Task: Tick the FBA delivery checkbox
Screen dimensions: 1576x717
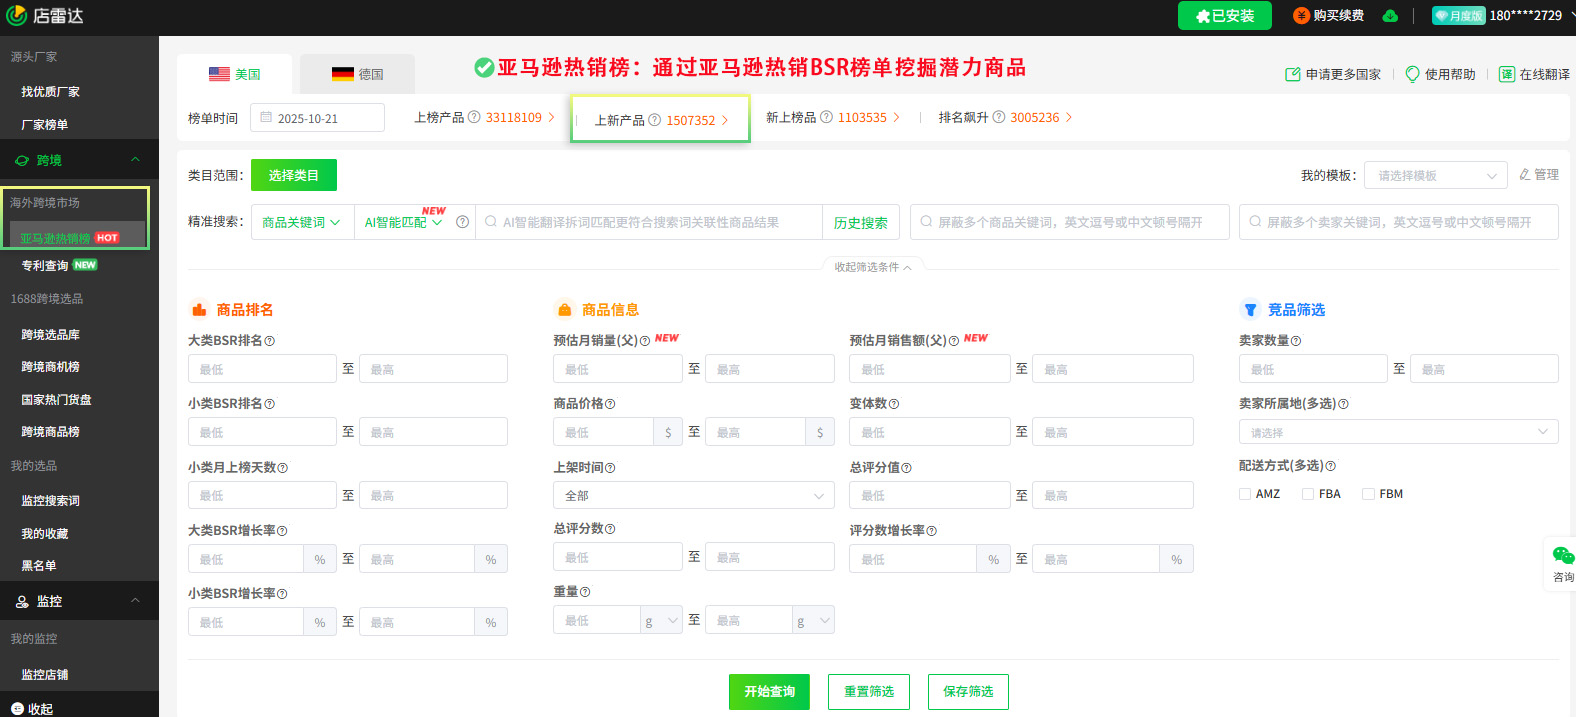Action: pos(1308,494)
